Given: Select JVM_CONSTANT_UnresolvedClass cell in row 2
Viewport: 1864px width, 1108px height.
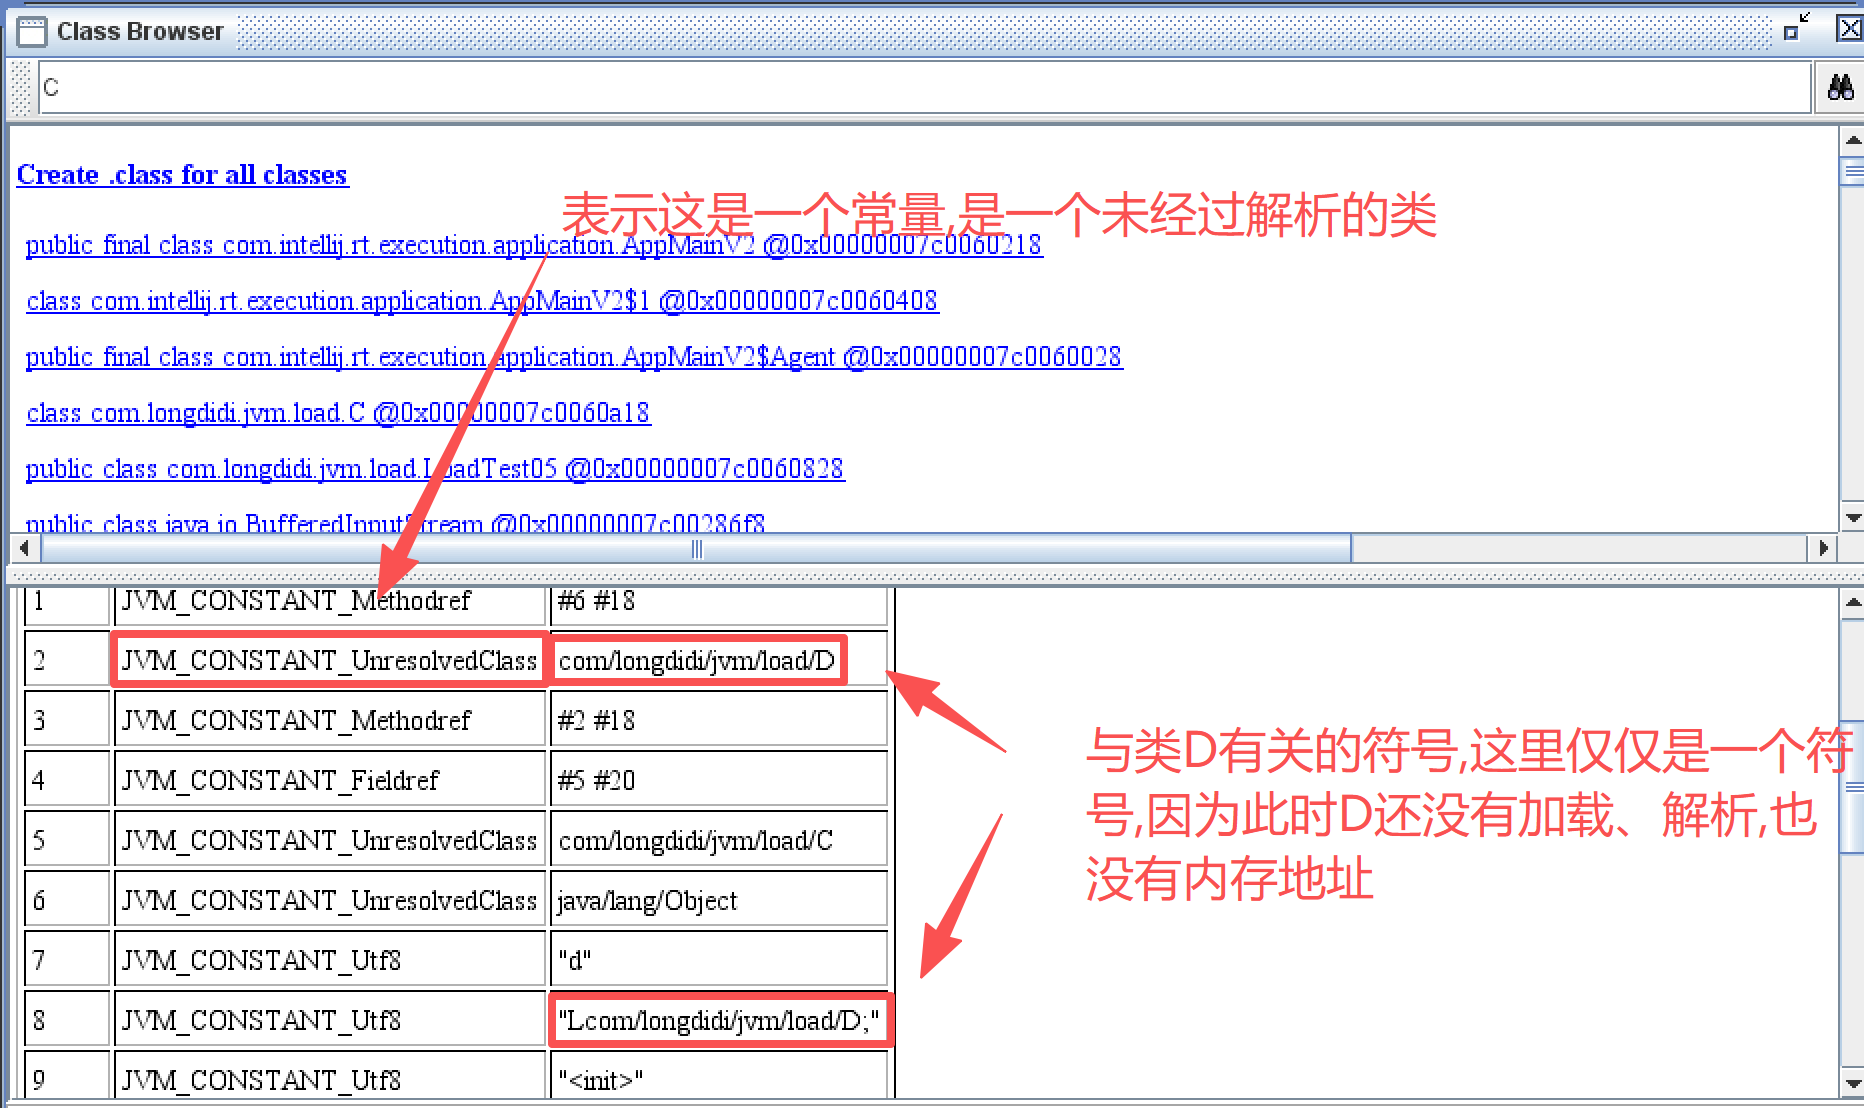Looking at the screenshot, I should pyautogui.click(x=329, y=660).
